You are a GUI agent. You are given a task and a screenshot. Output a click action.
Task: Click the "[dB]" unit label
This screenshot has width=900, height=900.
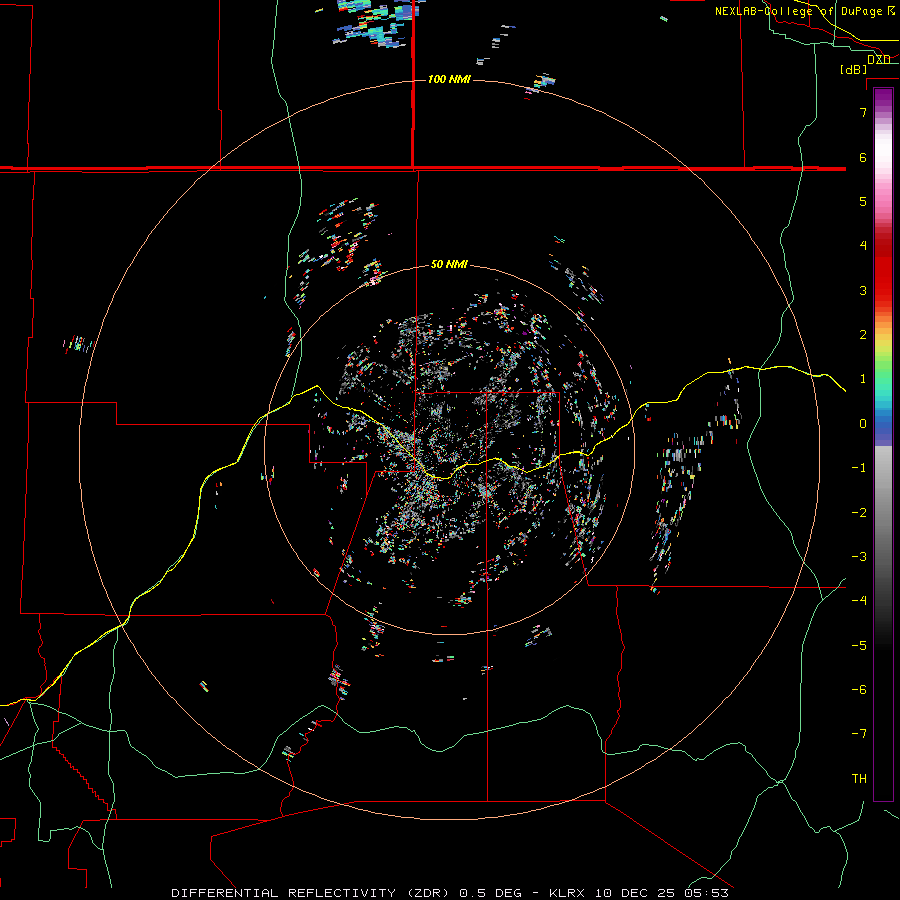[854, 69]
